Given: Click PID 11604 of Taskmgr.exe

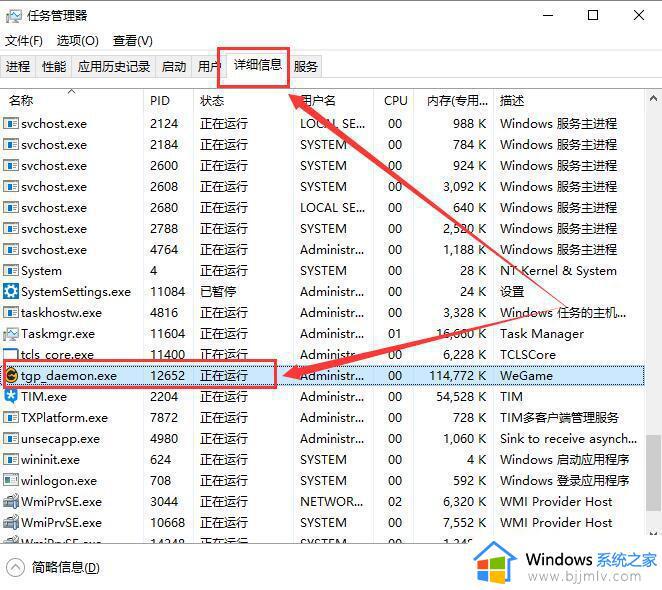Looking at the screenshot, I should [168, 334].
